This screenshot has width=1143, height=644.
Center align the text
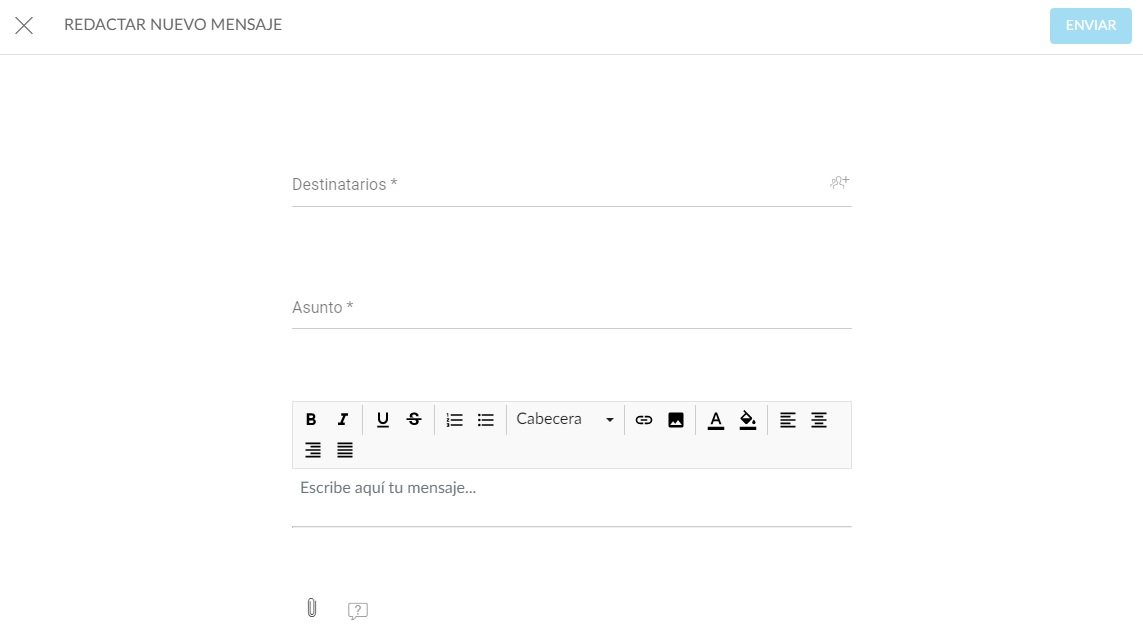coord(819,420)
